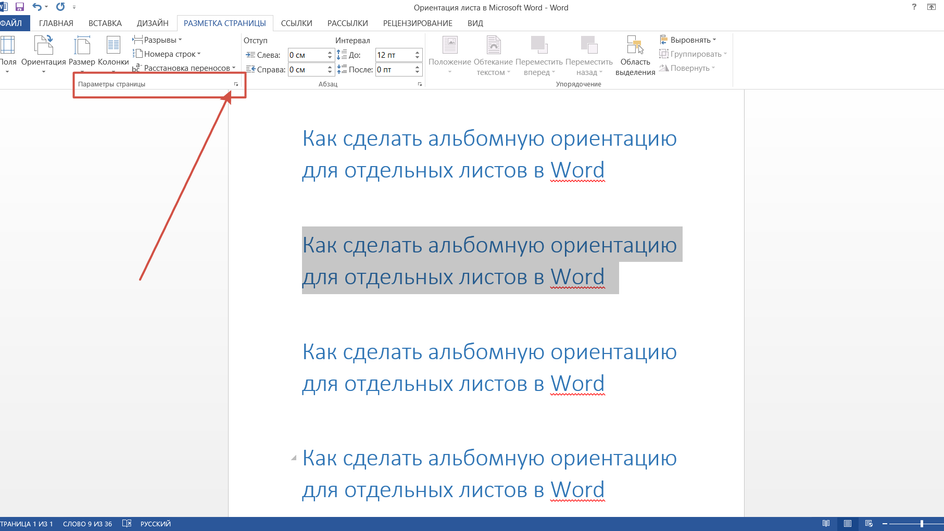Click the СЛОВО 9 ИЗ 36 word count
This screenshot has height=531, width=944.
tap(87, 524)
